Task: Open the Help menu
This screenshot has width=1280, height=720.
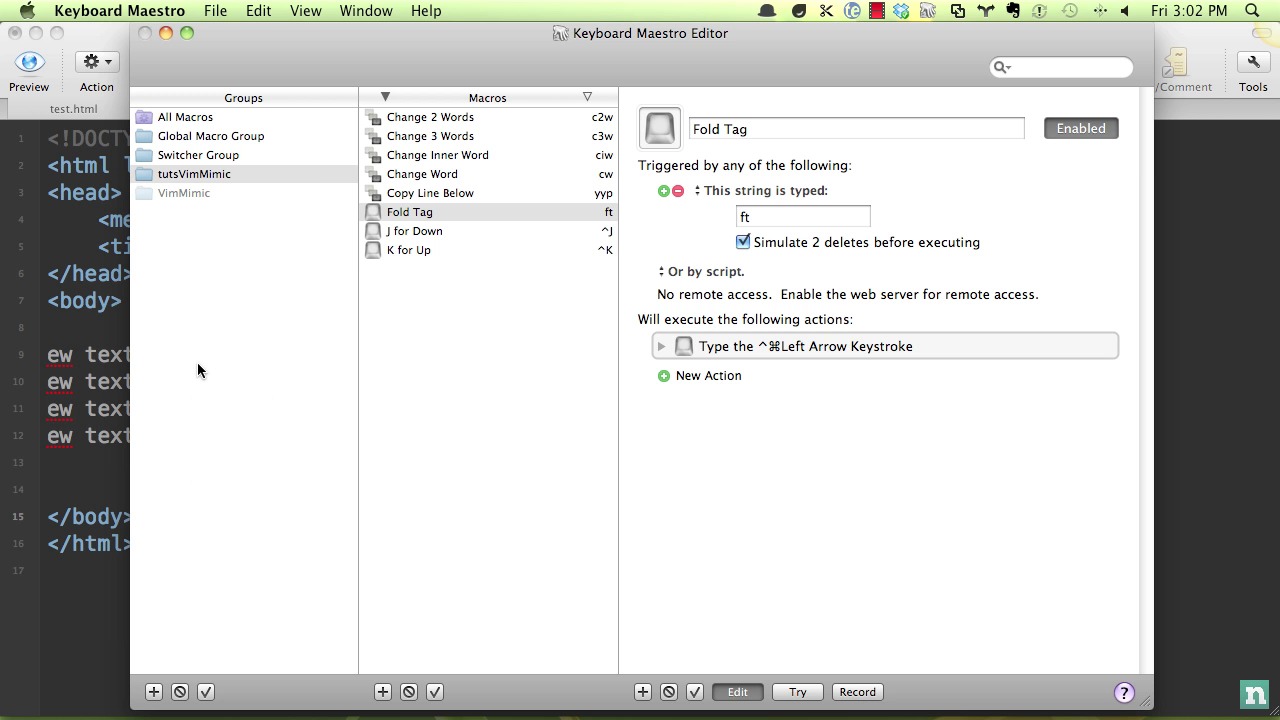Action: coord(426,11)
